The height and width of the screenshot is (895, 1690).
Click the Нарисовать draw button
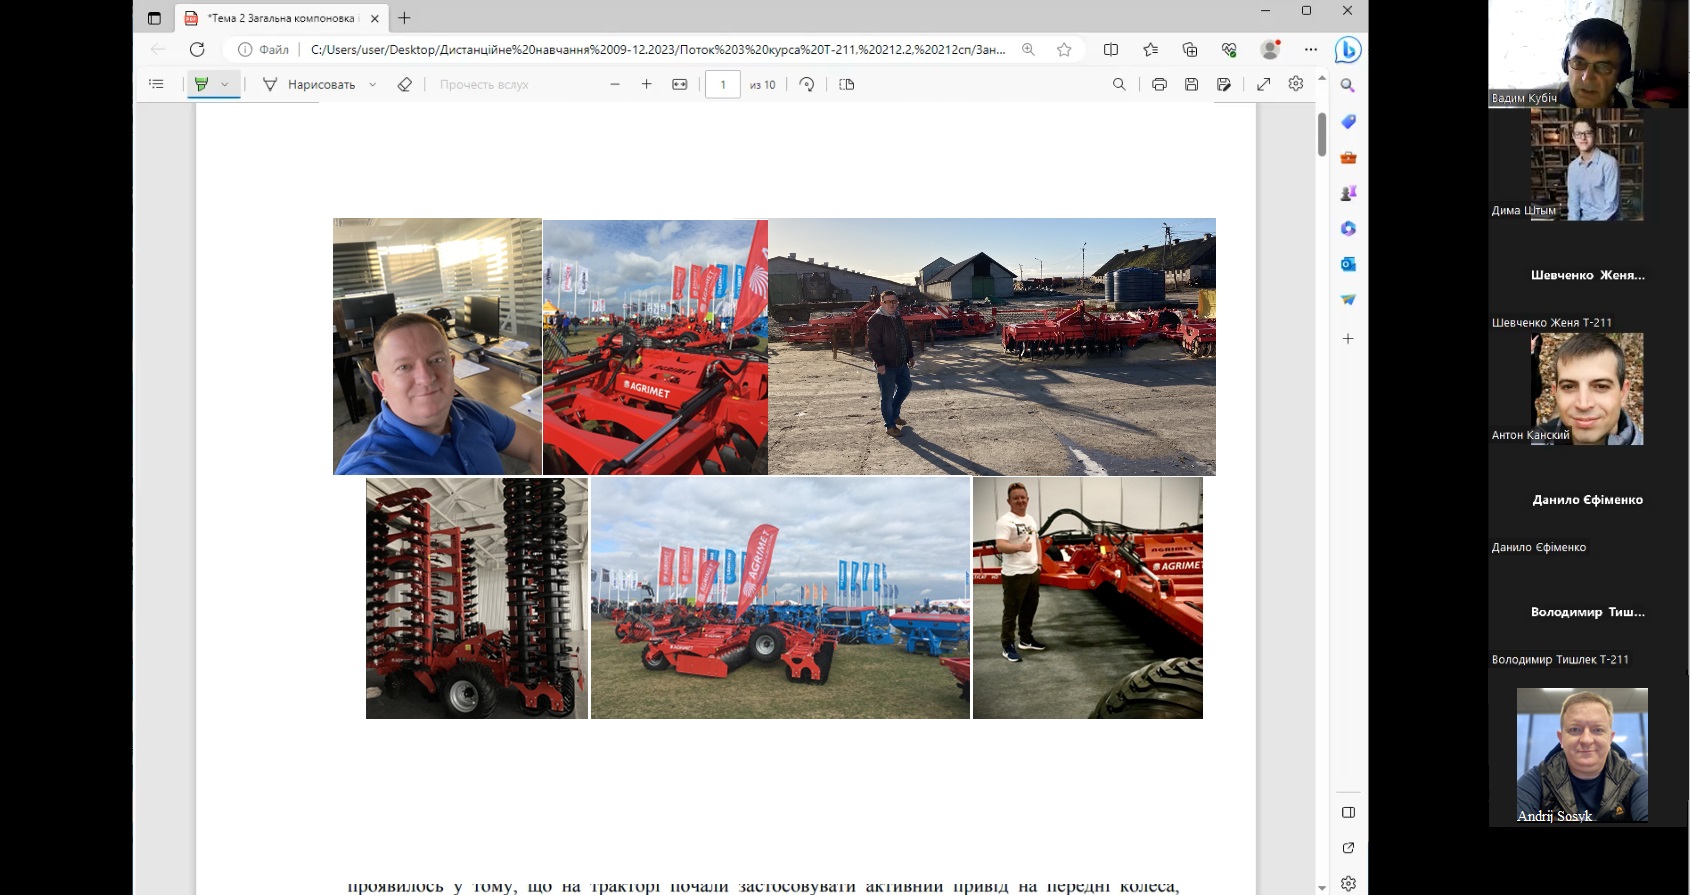[309, 85]
